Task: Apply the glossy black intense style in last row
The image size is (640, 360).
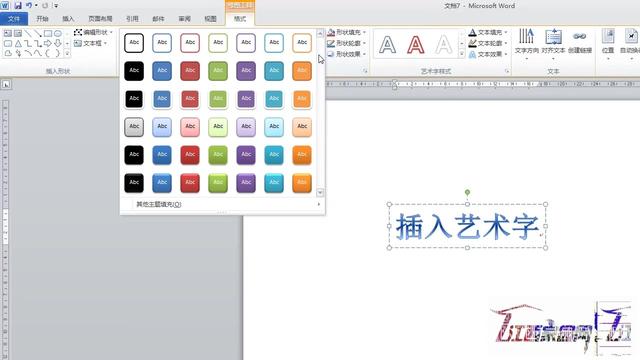Action: click(x=134, y=183)
